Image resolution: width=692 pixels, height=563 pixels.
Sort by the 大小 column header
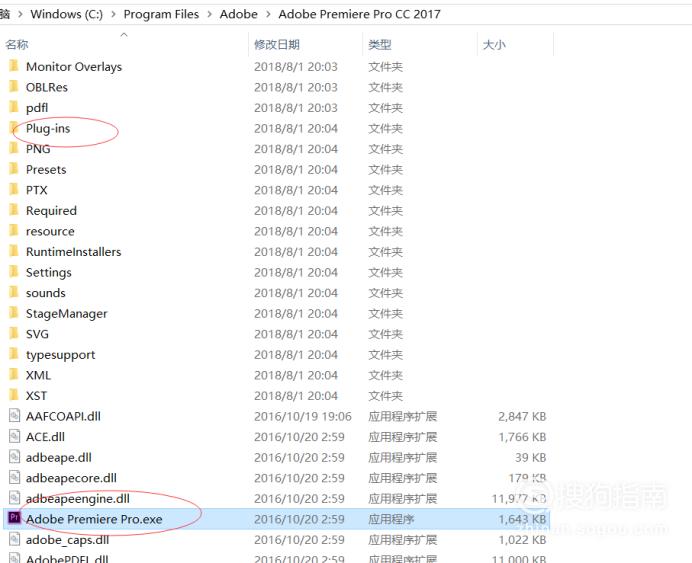(x=494, y=45)
